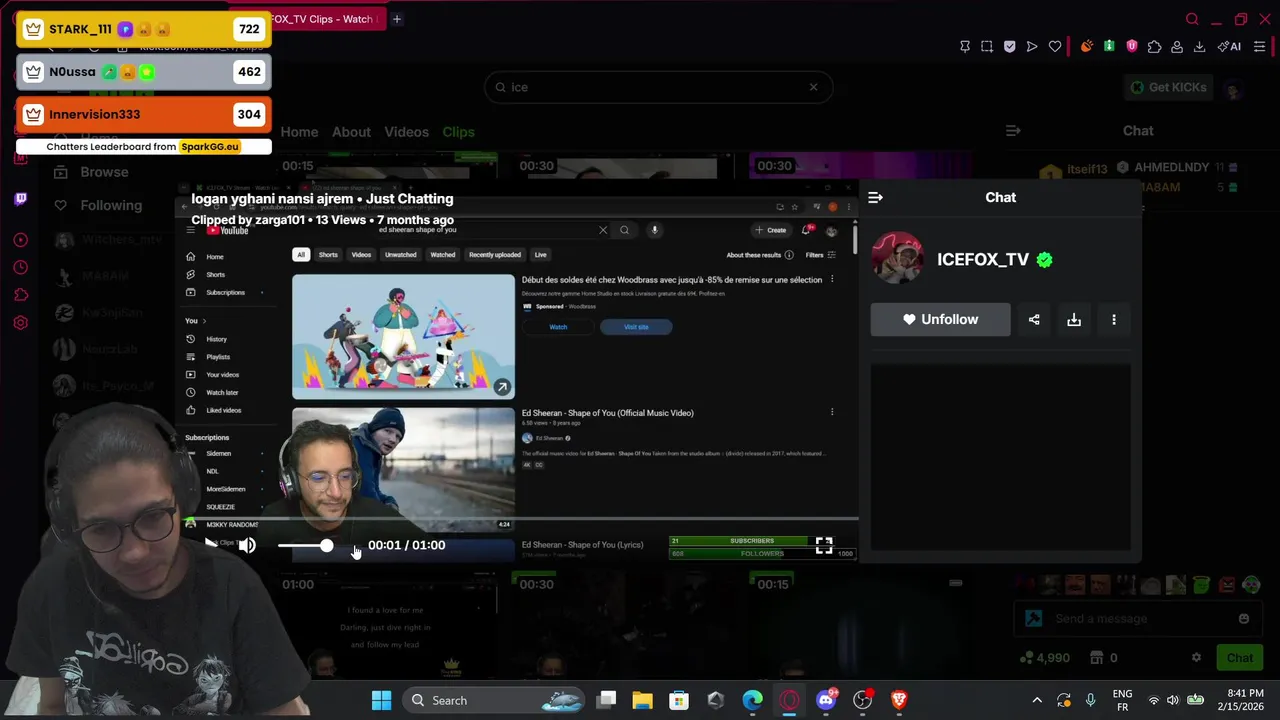
Task: Take a snapshot with the Opera capture icon
Action: (987, 47)
